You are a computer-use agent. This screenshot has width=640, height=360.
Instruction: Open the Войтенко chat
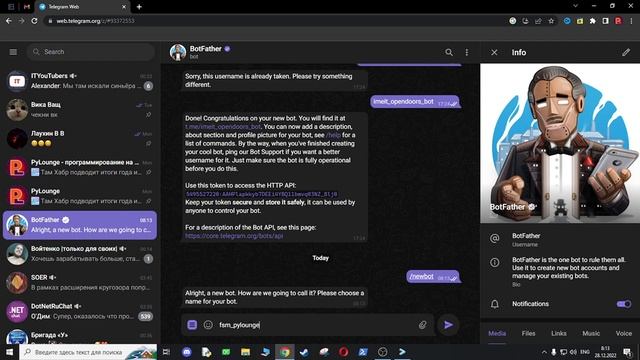[80, 253]
